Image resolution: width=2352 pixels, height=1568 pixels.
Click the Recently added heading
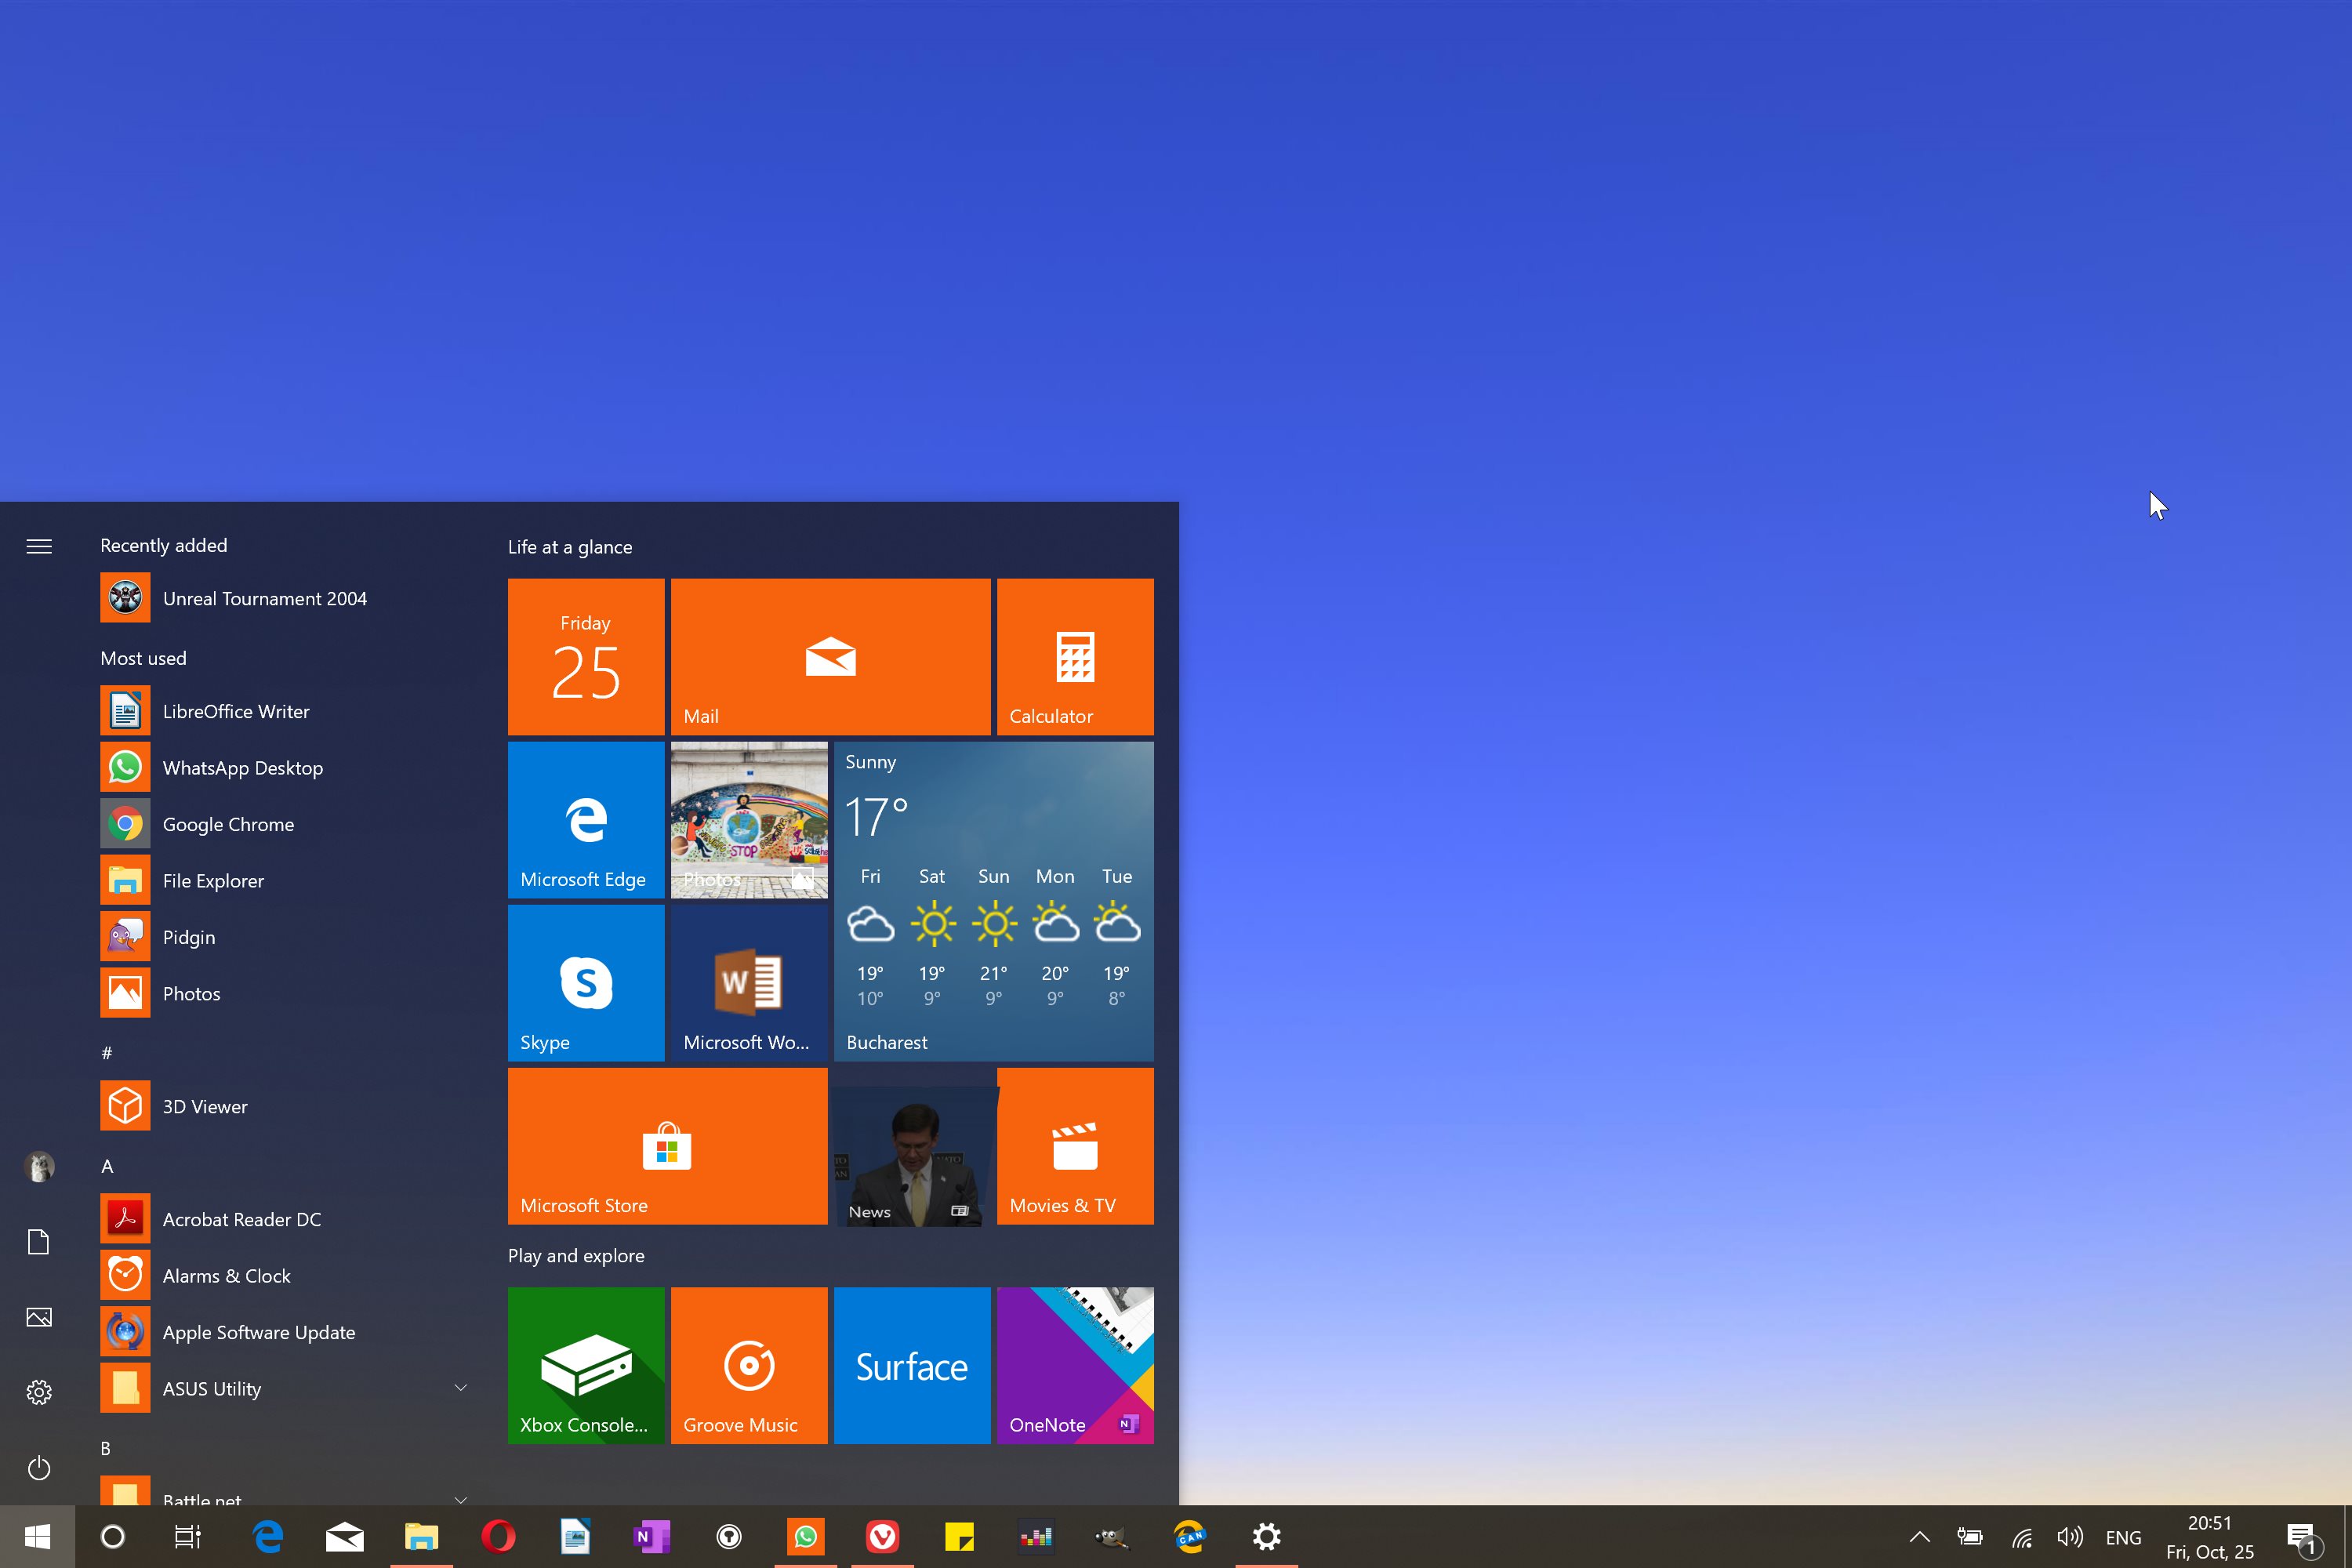click(164, 545)
